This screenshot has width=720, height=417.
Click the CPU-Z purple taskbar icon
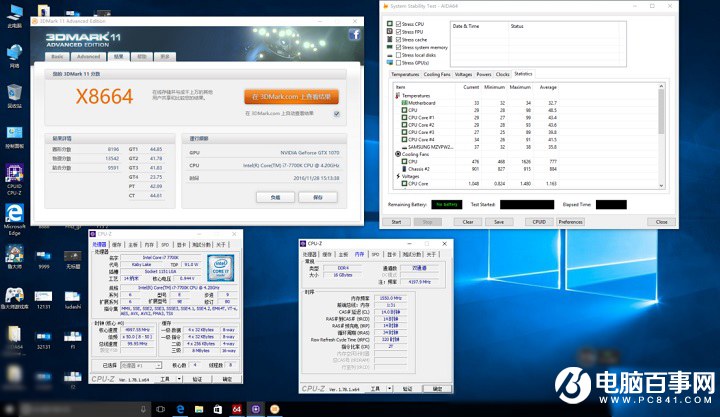click(x=256, y=409)
